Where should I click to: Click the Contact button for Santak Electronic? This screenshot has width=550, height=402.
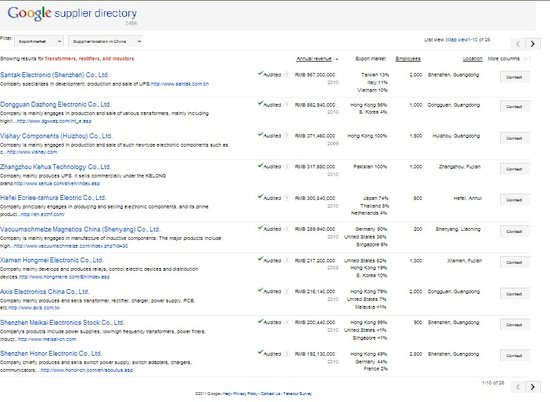514,77
